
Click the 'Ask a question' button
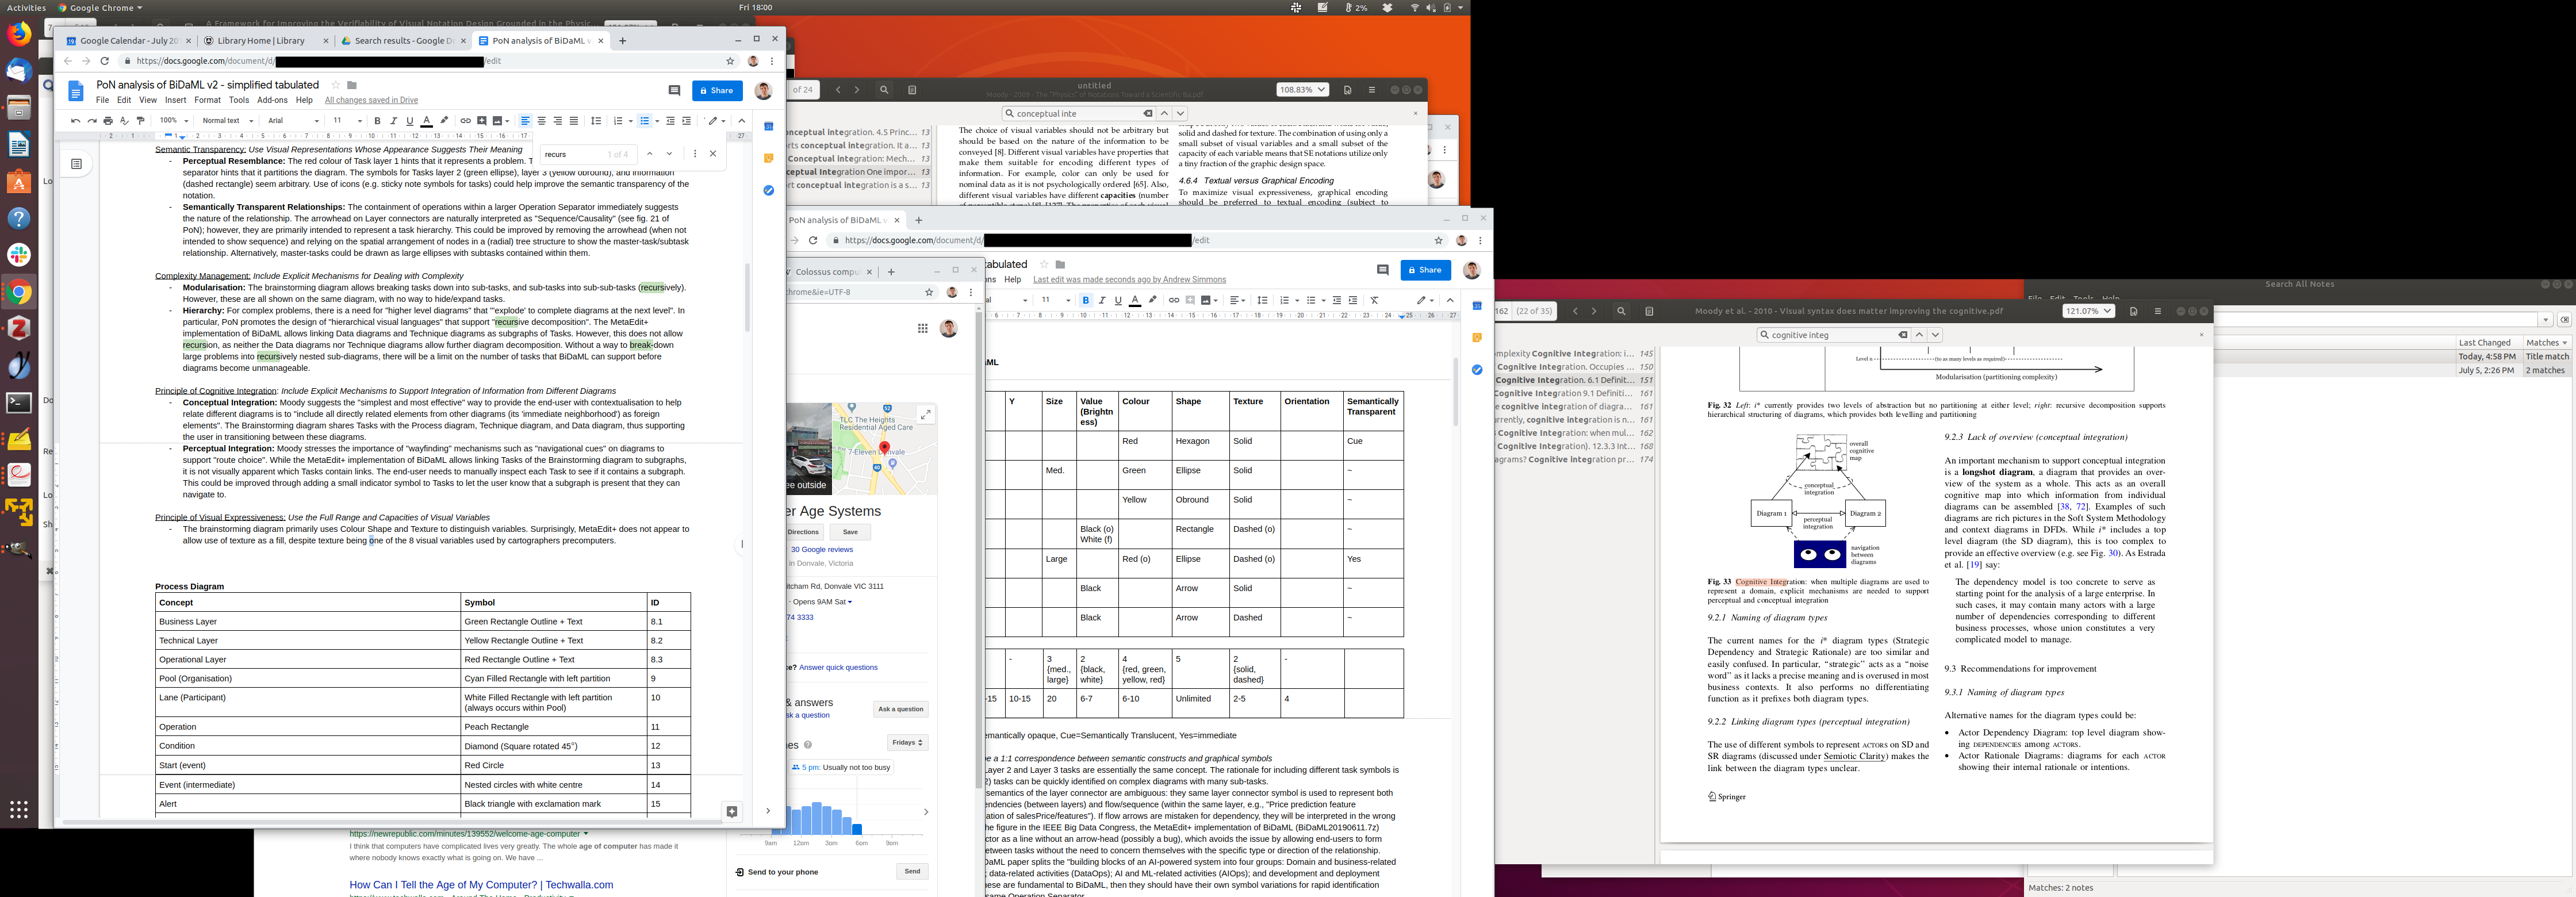(x=900, y=709)
